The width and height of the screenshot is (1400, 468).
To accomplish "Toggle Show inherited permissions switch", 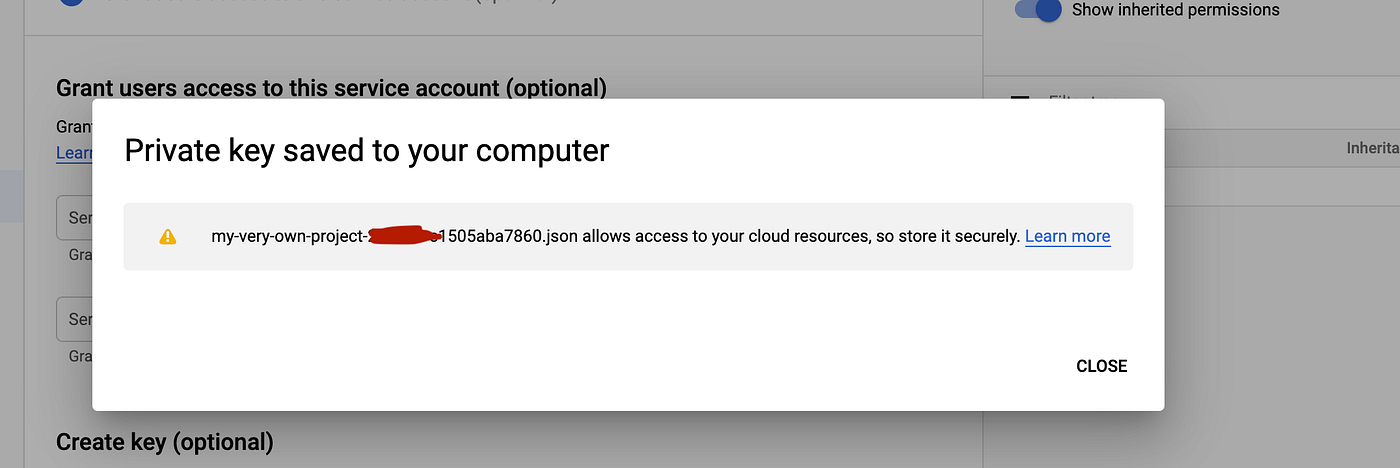I will [x=1038, y=10].
